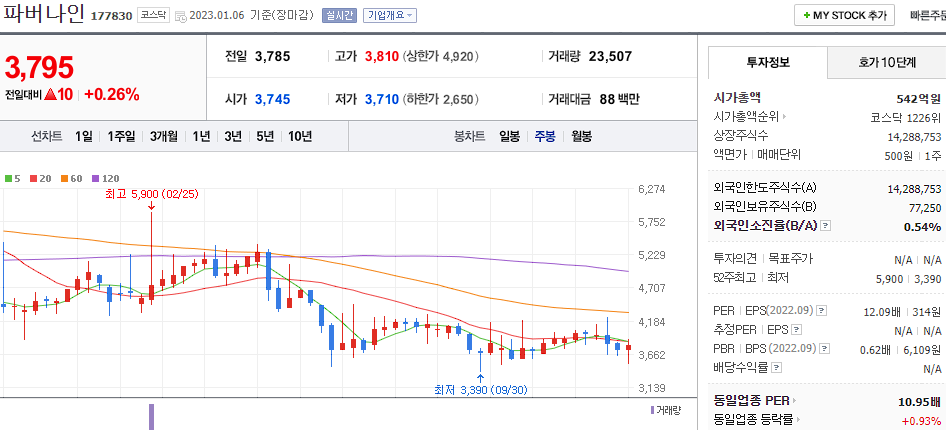Screen dimensions: 946x430
Task: Click the 상장주식수 14,288,753 value
Action: pos(915,137)
